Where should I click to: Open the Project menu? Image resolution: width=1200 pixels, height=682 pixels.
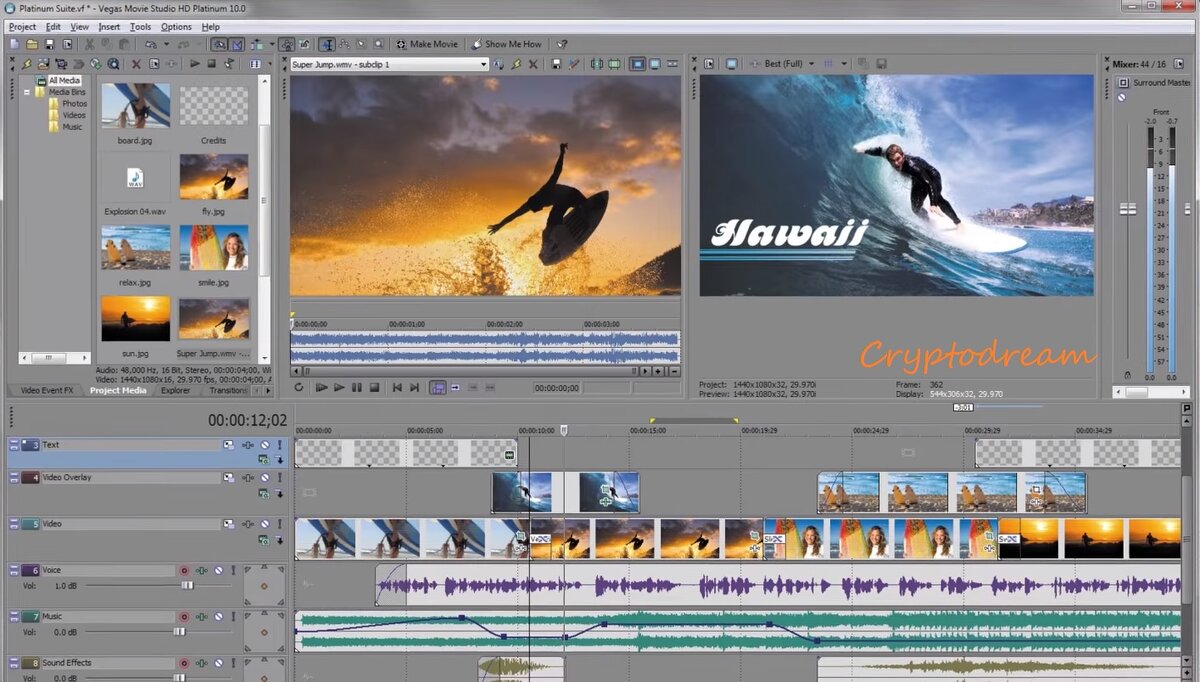tap(22, 27)
